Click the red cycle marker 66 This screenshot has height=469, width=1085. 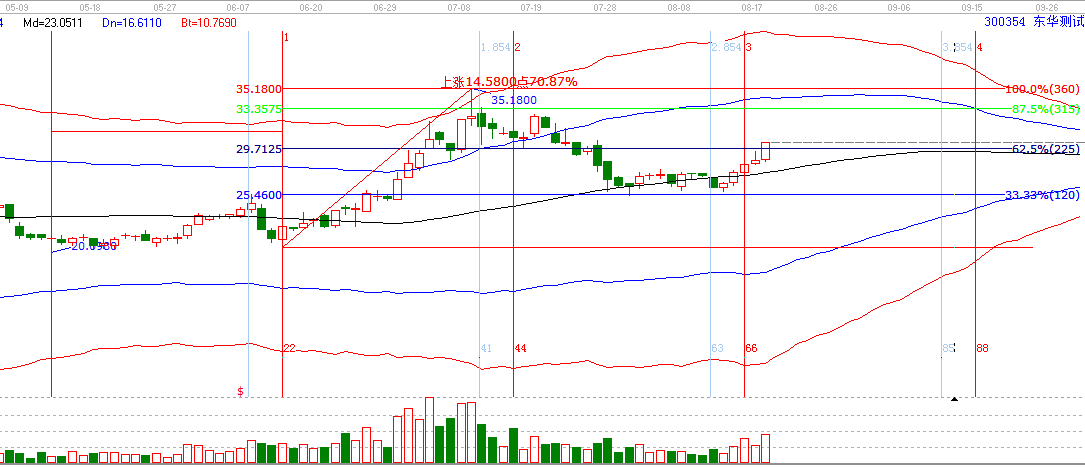coord(752,348)
